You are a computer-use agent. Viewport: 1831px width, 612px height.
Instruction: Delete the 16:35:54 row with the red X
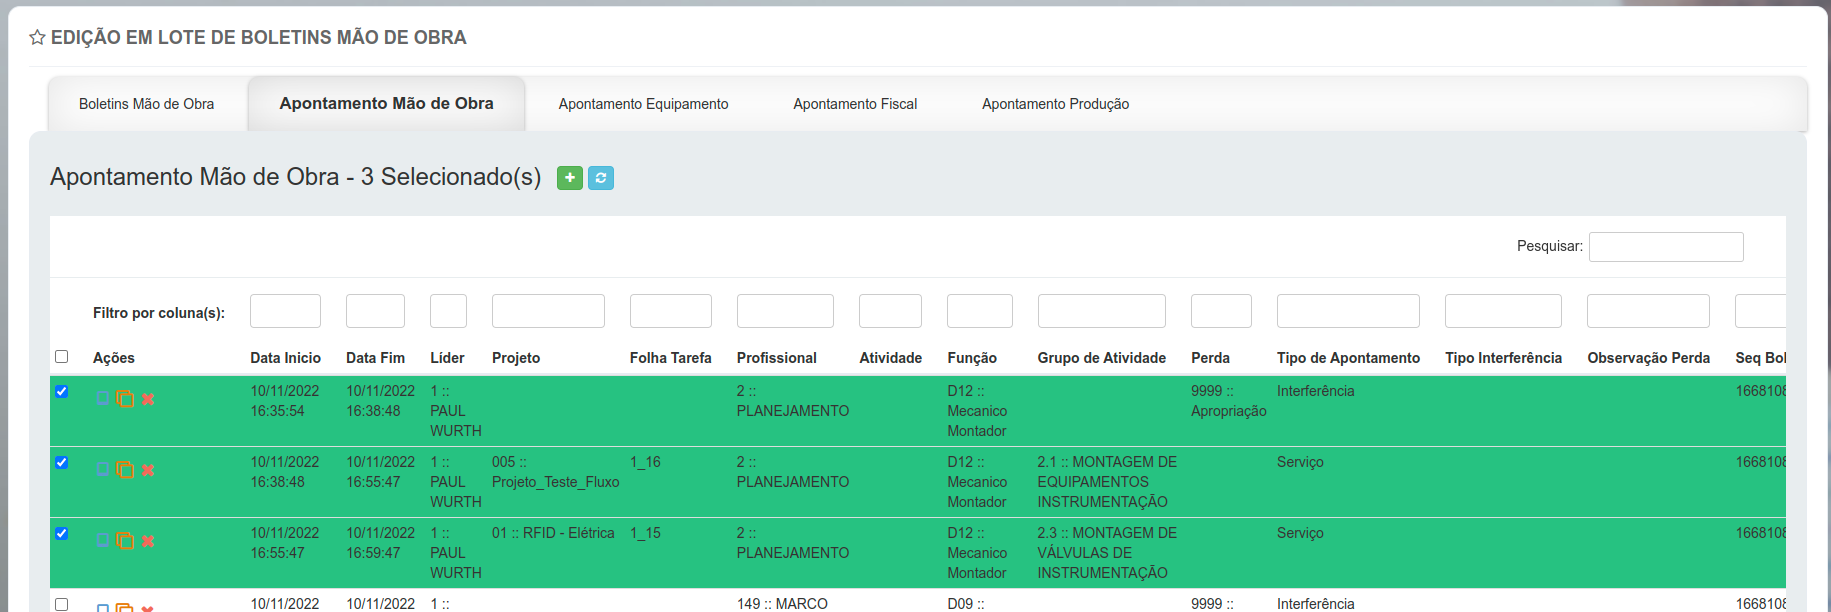click(148, 399)
